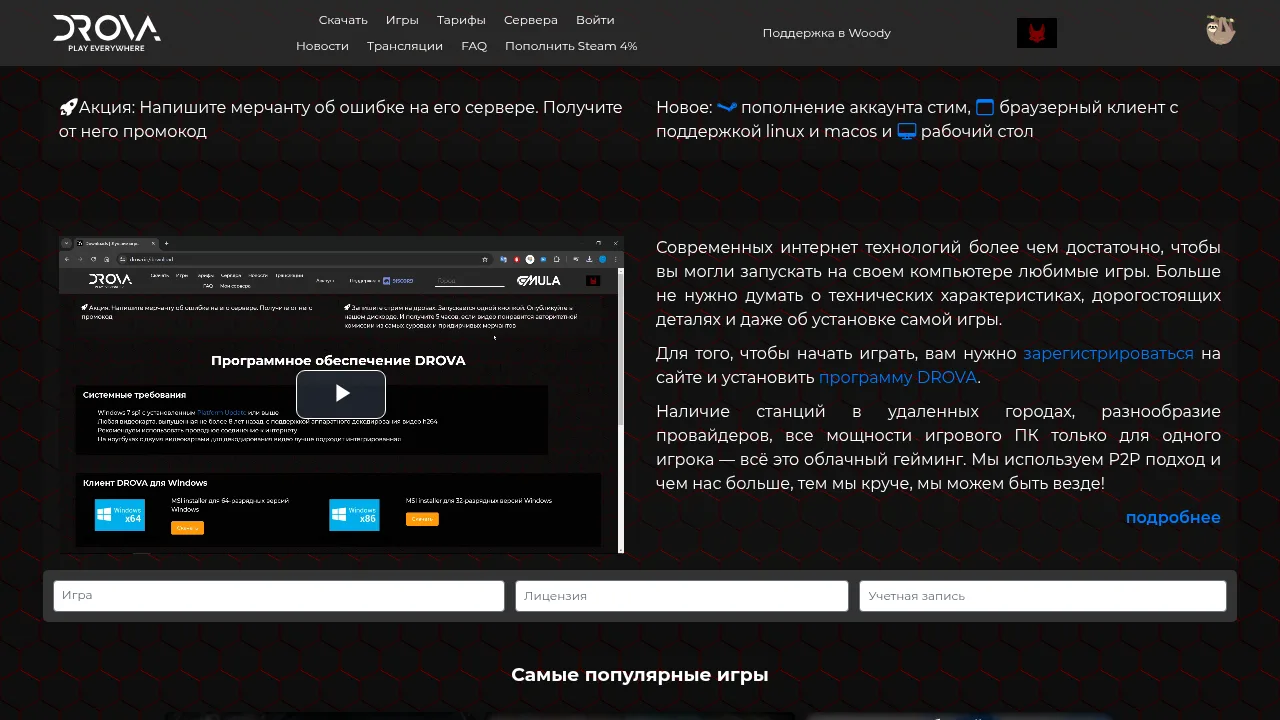Click Пополнить Steam 4% link
The height and width of the screenshot is (720, 1280).
tap(571, 46)
